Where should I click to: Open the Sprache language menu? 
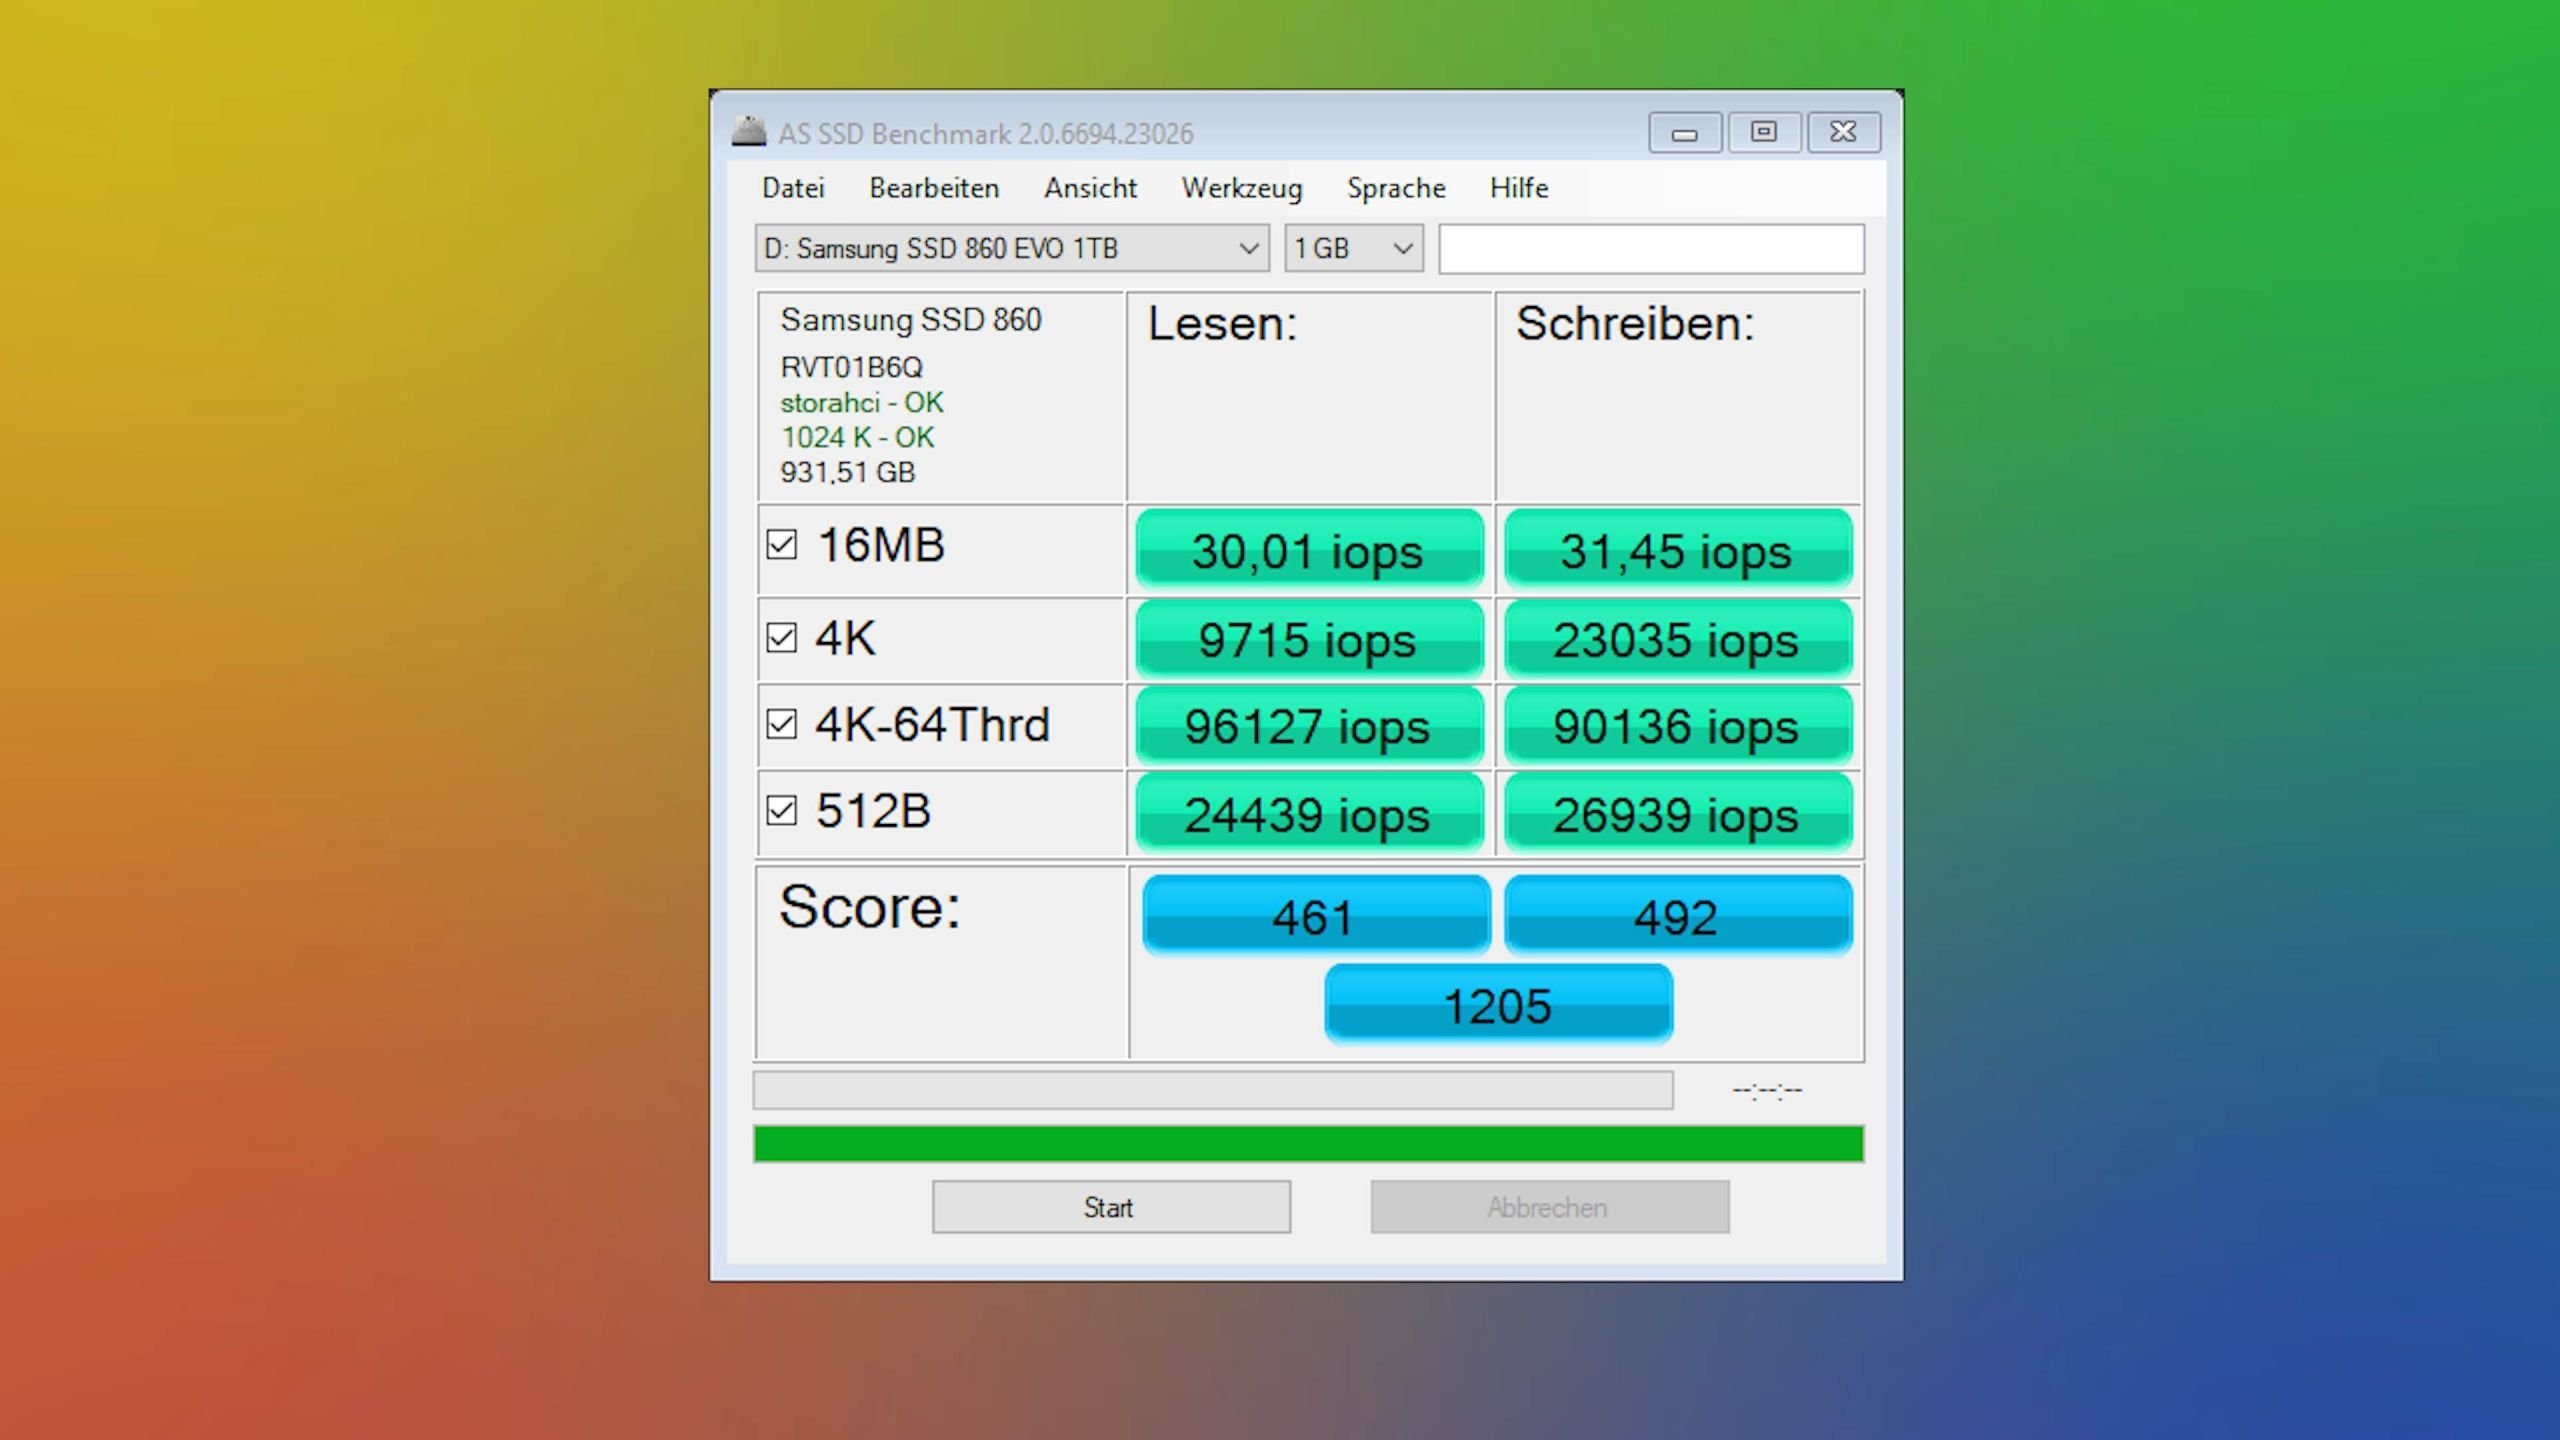click(x=1396, y=188)
